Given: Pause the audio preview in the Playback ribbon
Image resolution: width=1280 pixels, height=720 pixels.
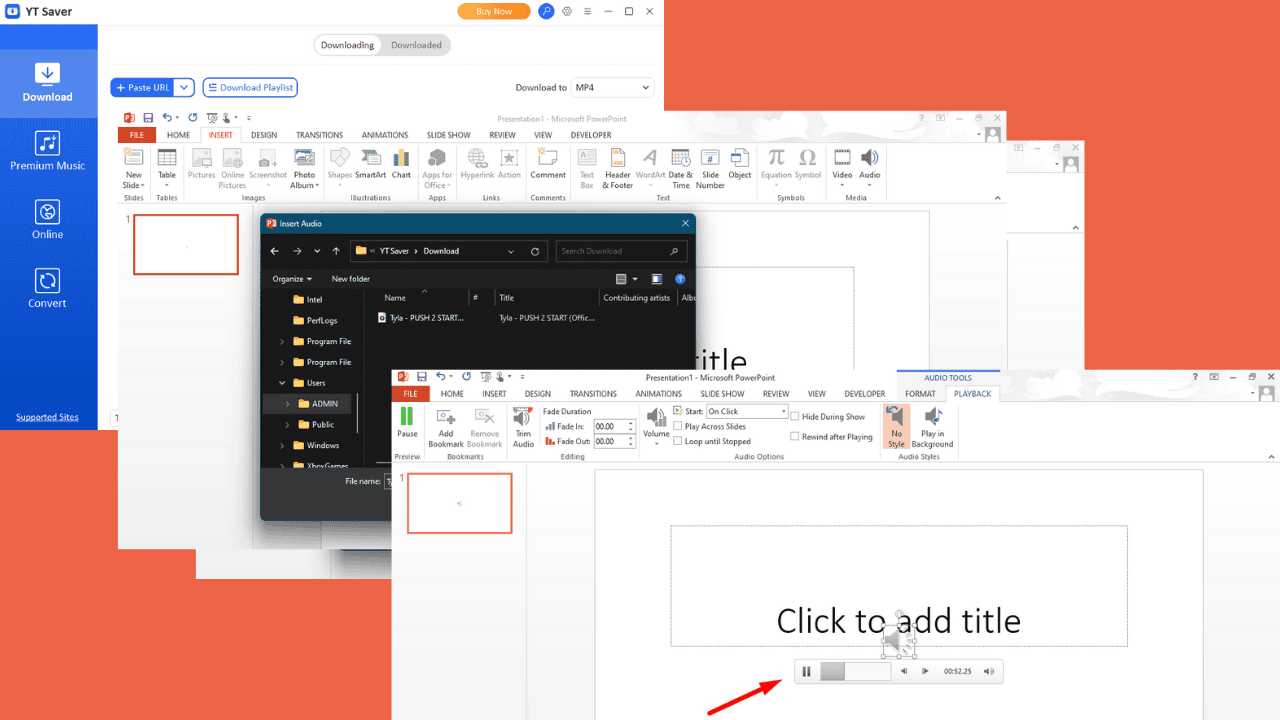Looking at the screenshot, I should 407,422.
